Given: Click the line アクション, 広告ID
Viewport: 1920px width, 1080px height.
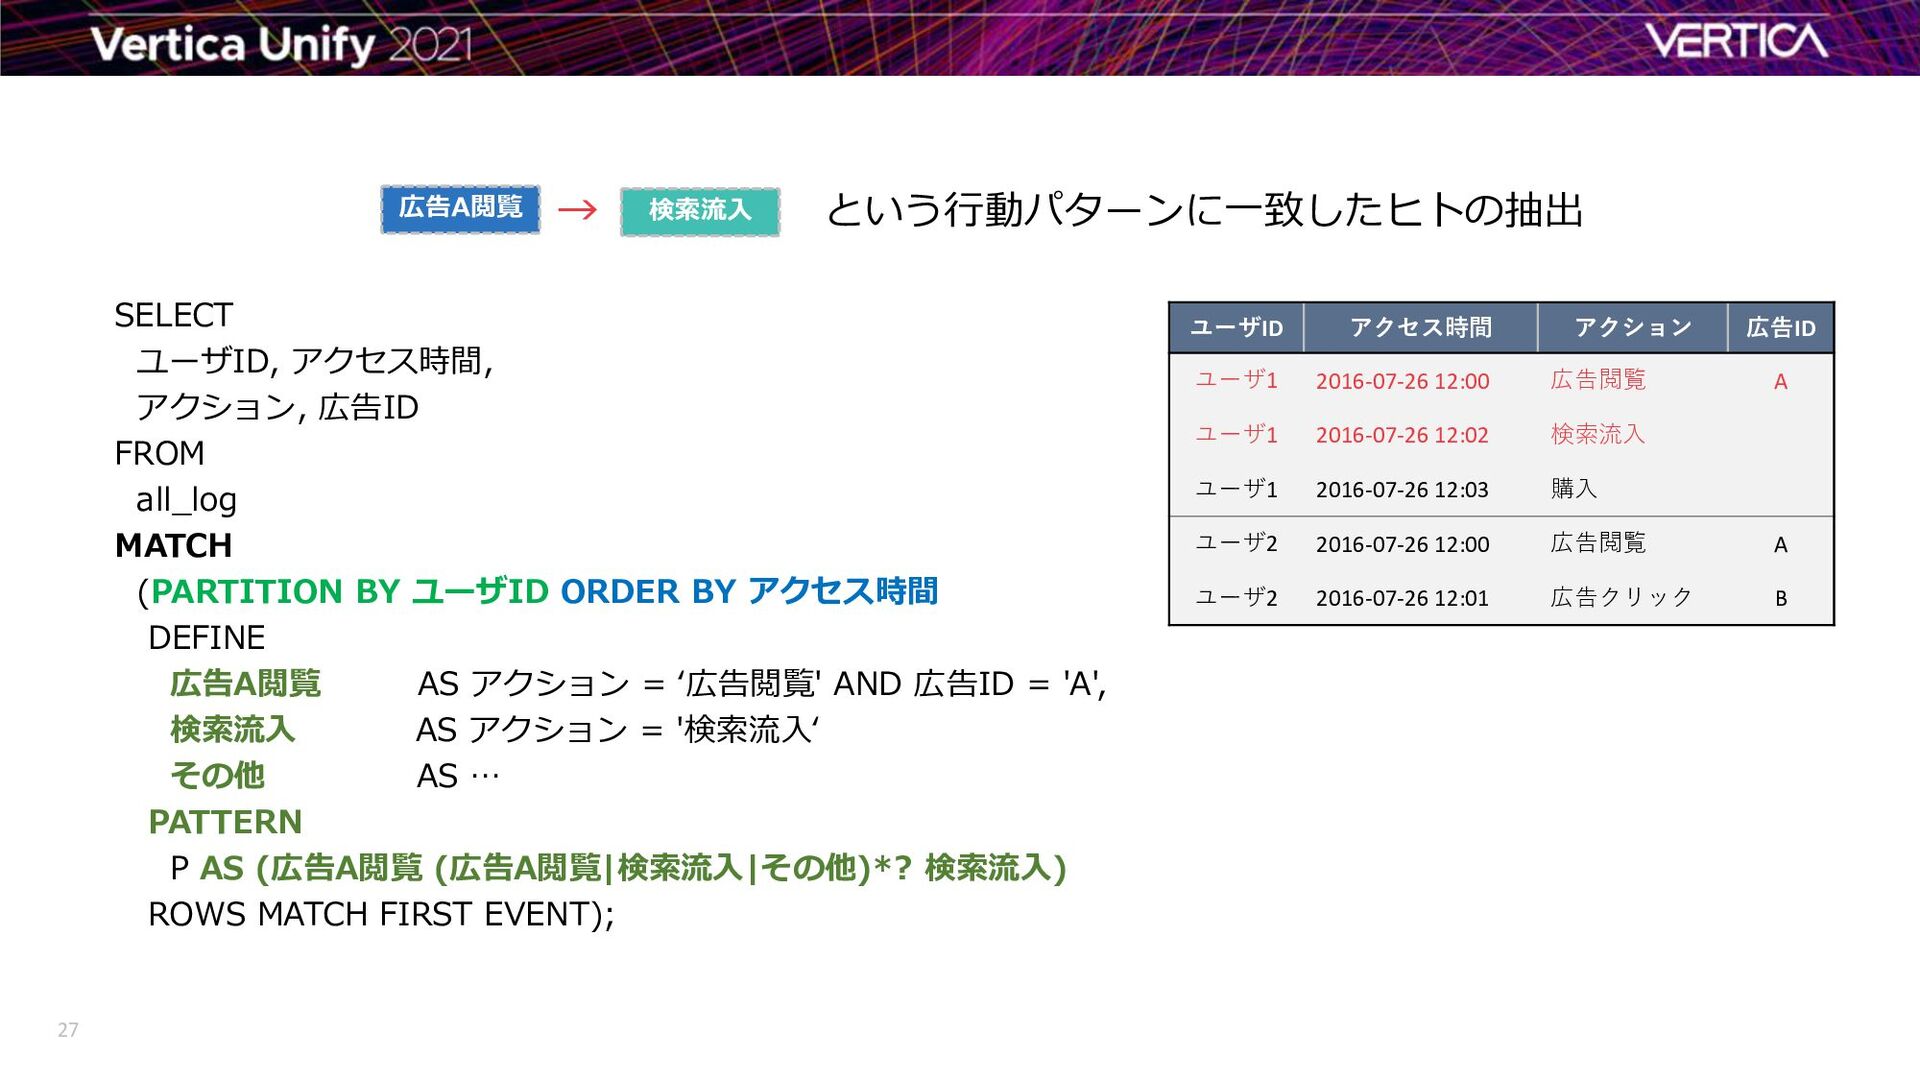Looking at the screenshot, I should coord(277,407).
